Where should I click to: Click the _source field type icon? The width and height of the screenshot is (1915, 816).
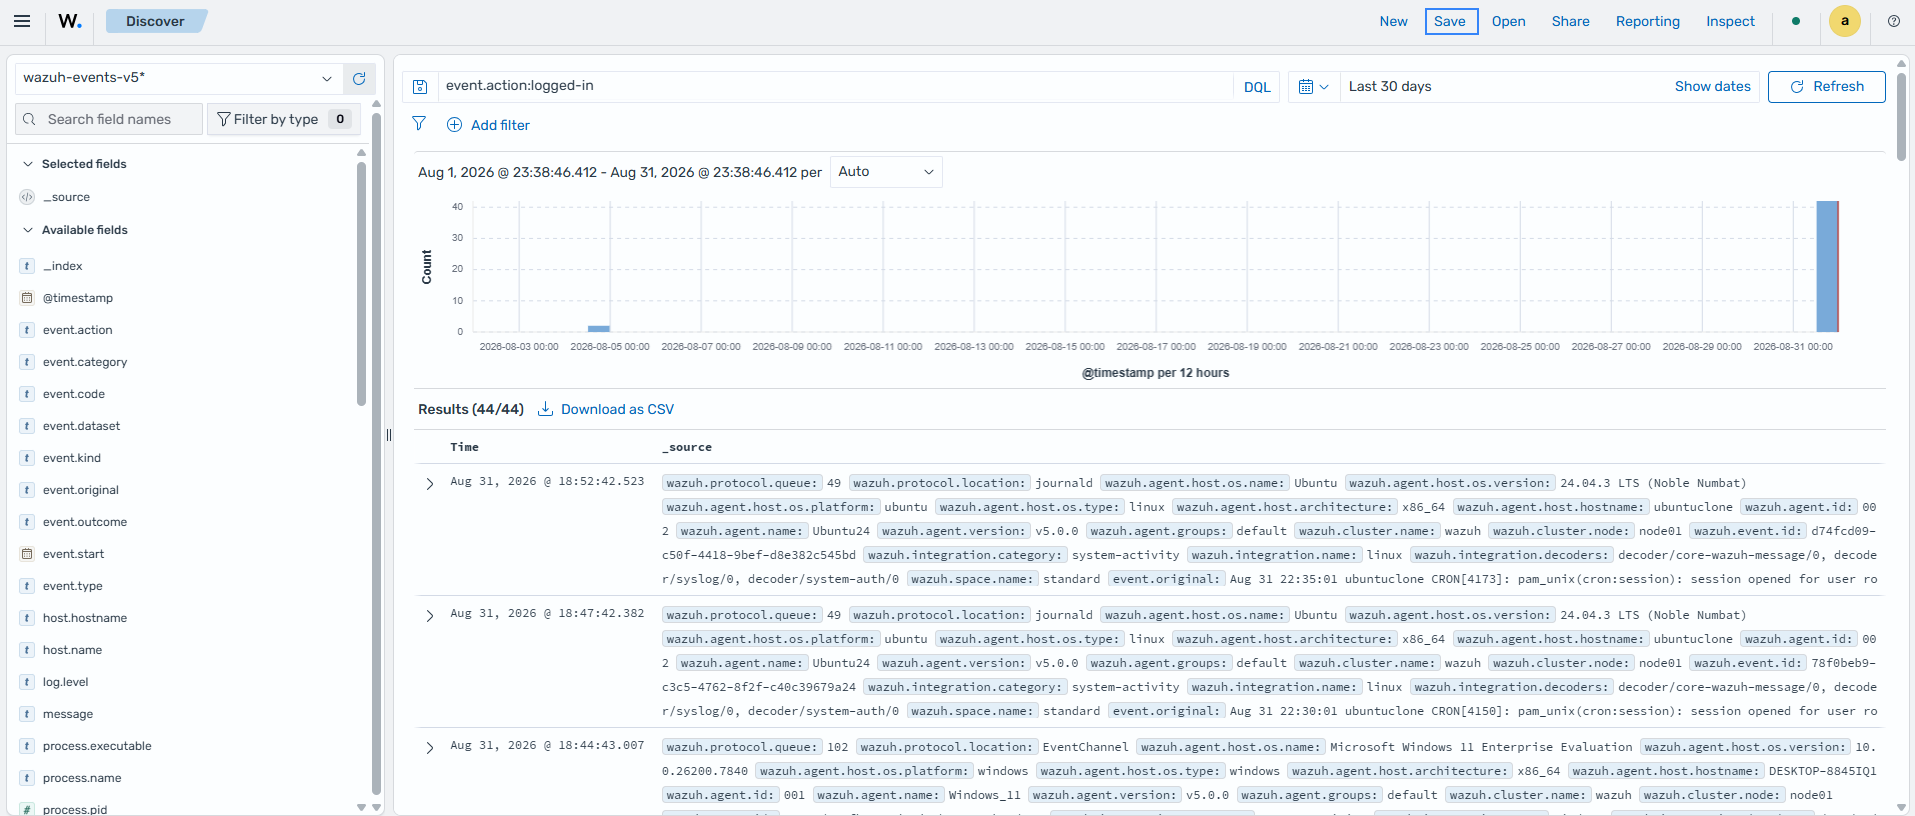point(27,197)
